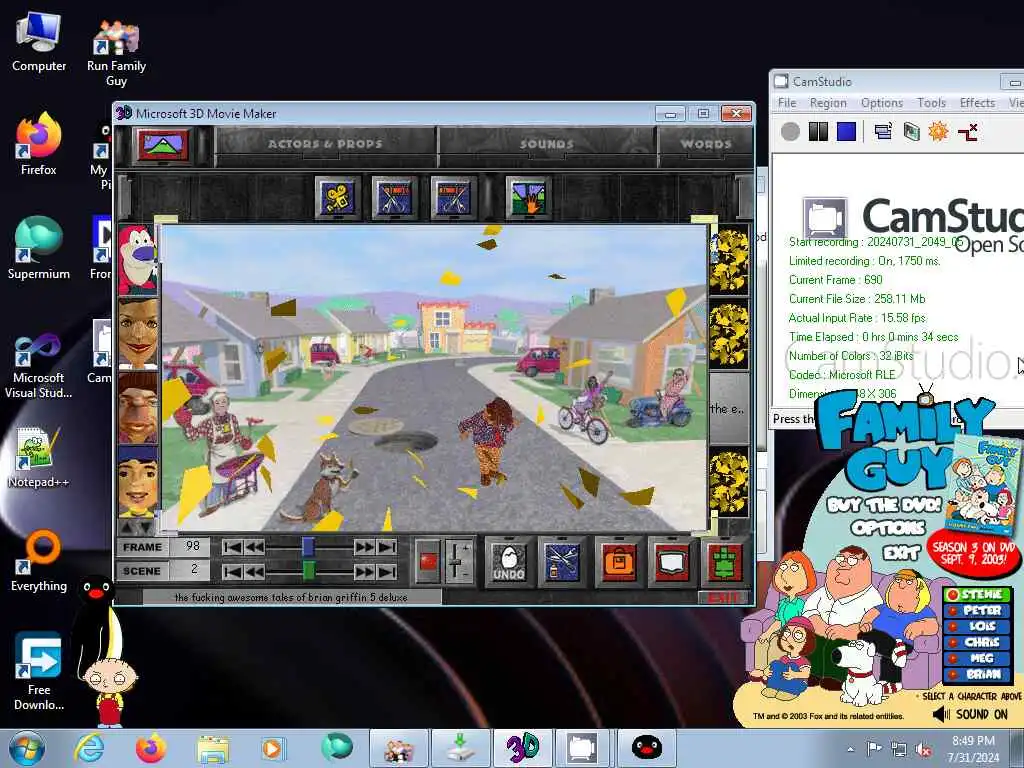Click the CamStudio pause button
Image resolution: width=1024 pixels, height=768 pixels.
[x=818, y=131]
